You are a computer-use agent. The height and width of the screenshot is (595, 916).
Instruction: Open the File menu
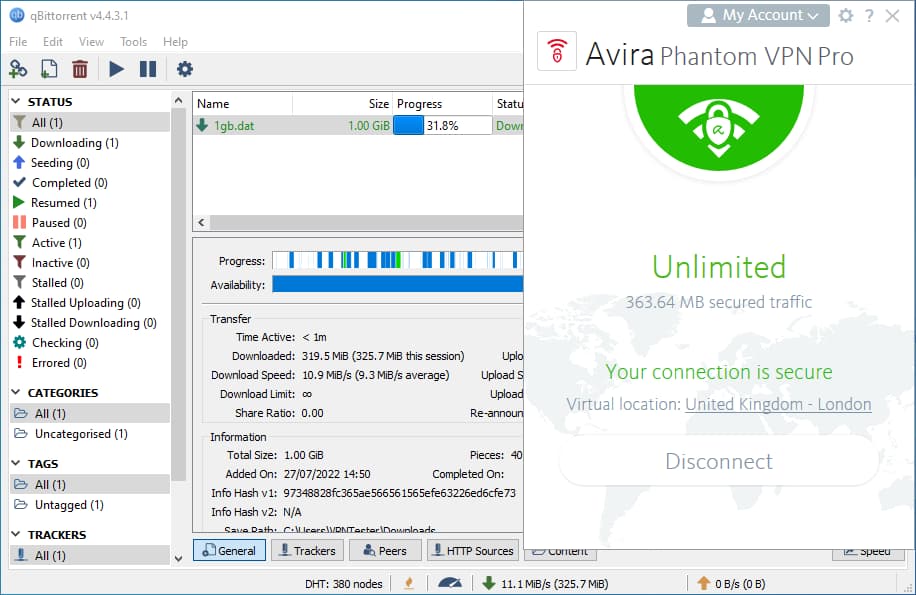pos(18,41)
